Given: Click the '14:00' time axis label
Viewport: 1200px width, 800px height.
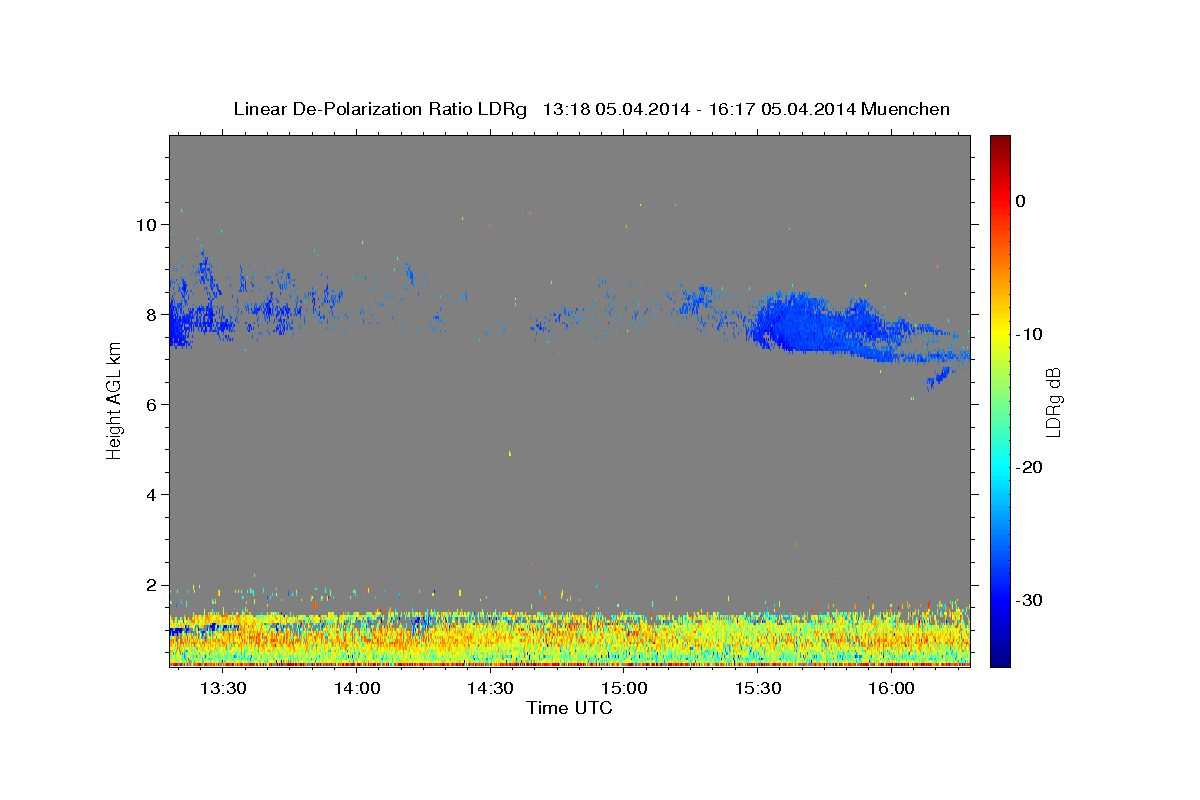Looking at the screenshot, I should 356,688.
